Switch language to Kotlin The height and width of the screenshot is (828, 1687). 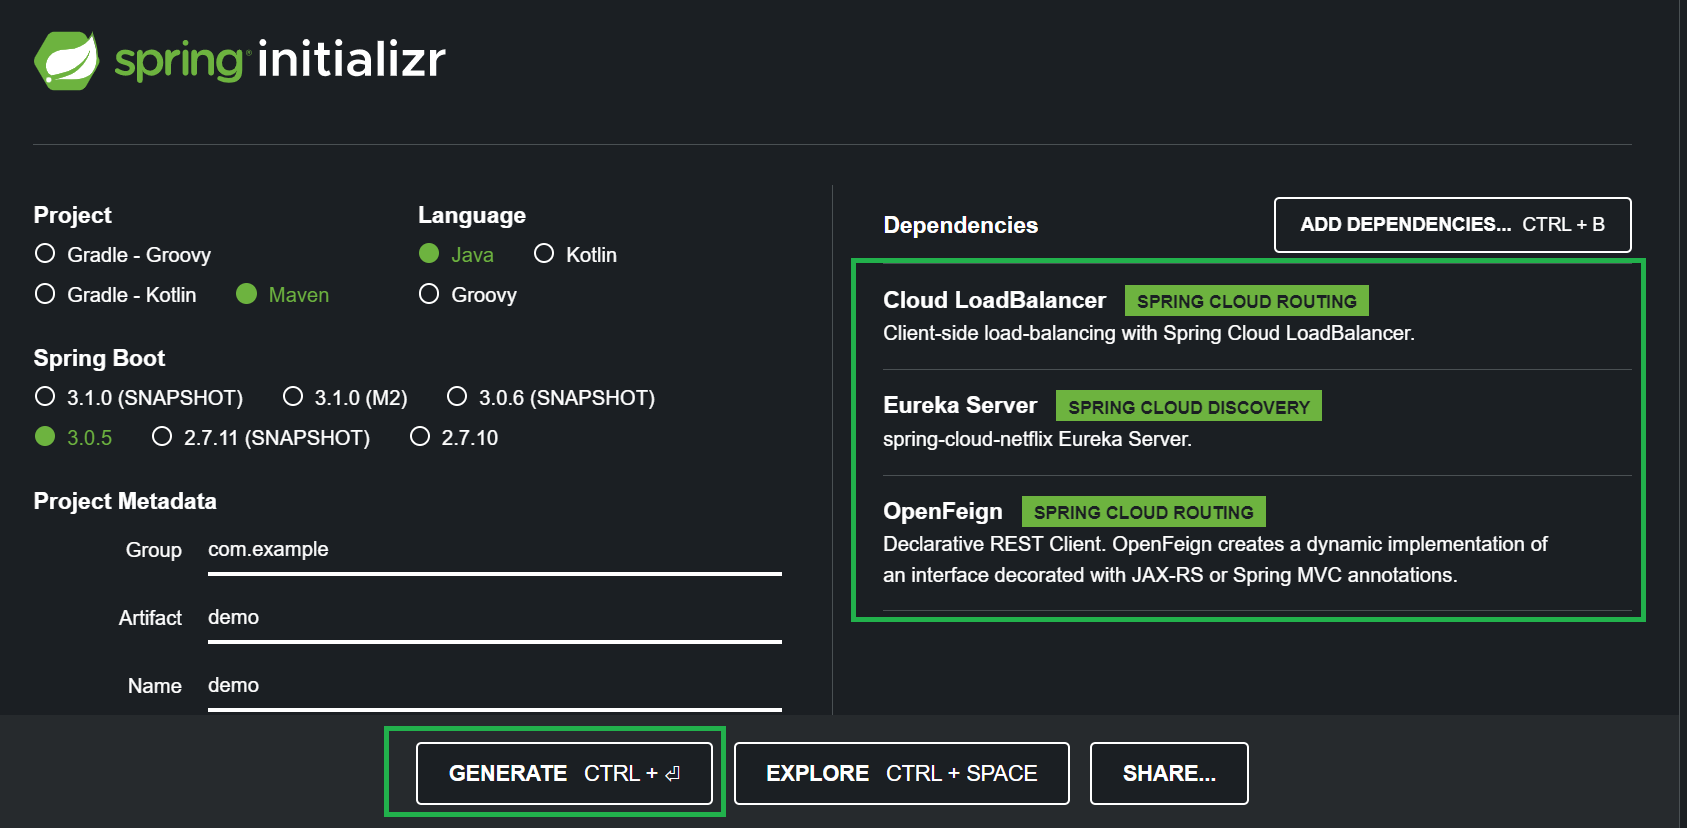[x=544, y=254]
